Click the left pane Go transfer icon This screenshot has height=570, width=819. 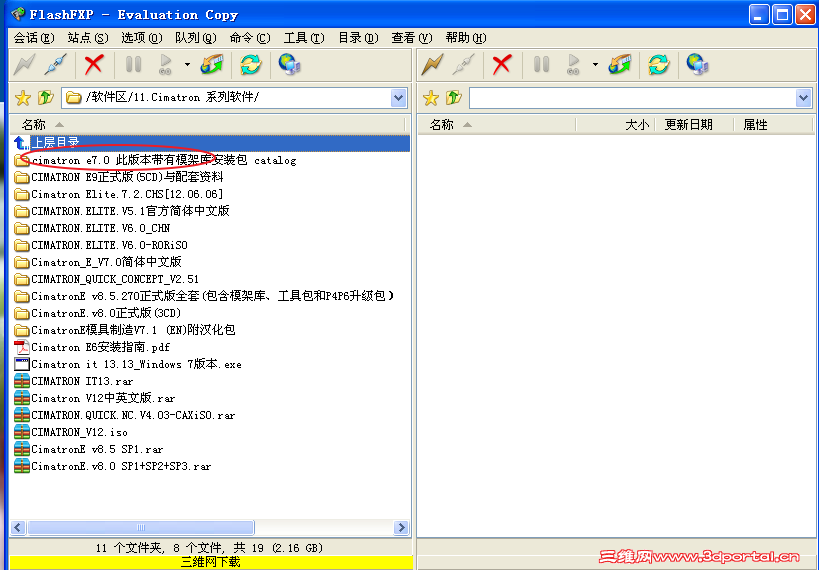pos(166,65)
